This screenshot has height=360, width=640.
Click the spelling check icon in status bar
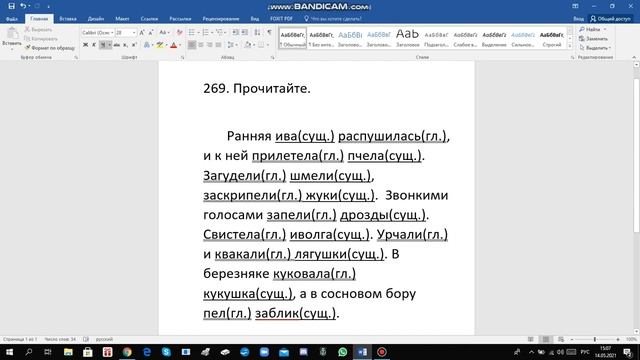pos(86,339)
